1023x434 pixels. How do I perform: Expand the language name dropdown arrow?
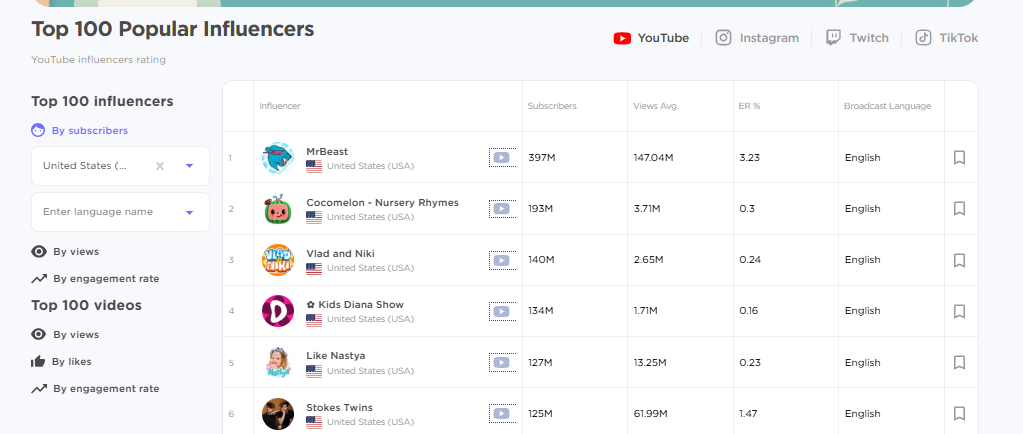click(189, 212)
